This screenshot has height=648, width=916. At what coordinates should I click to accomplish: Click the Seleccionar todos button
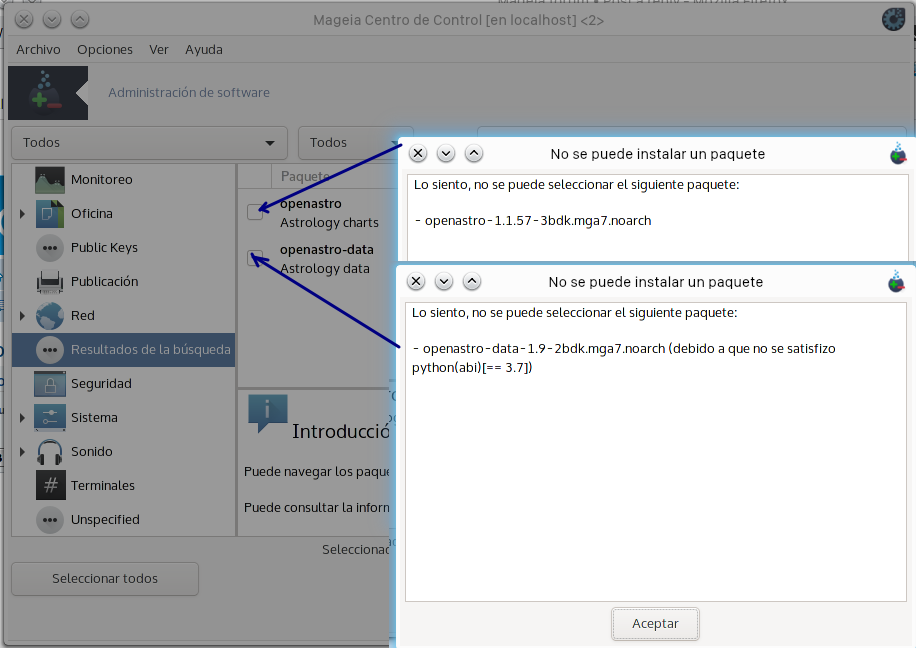tap(105, 578)
